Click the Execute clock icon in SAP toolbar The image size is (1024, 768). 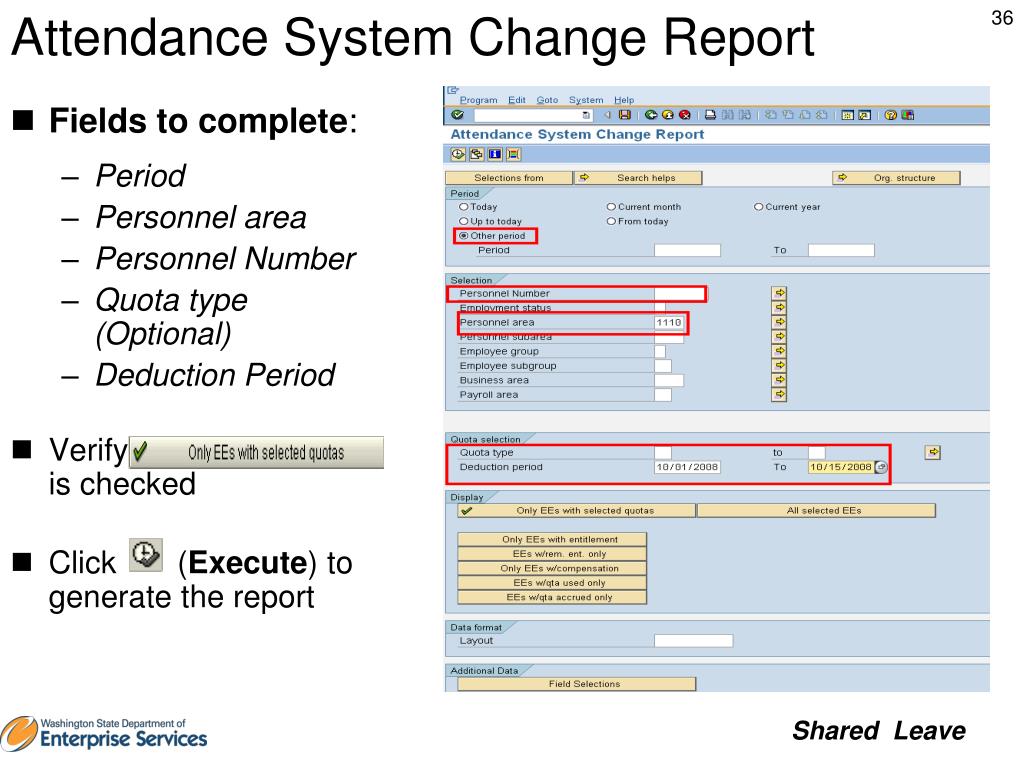click(x=458, y=154)
